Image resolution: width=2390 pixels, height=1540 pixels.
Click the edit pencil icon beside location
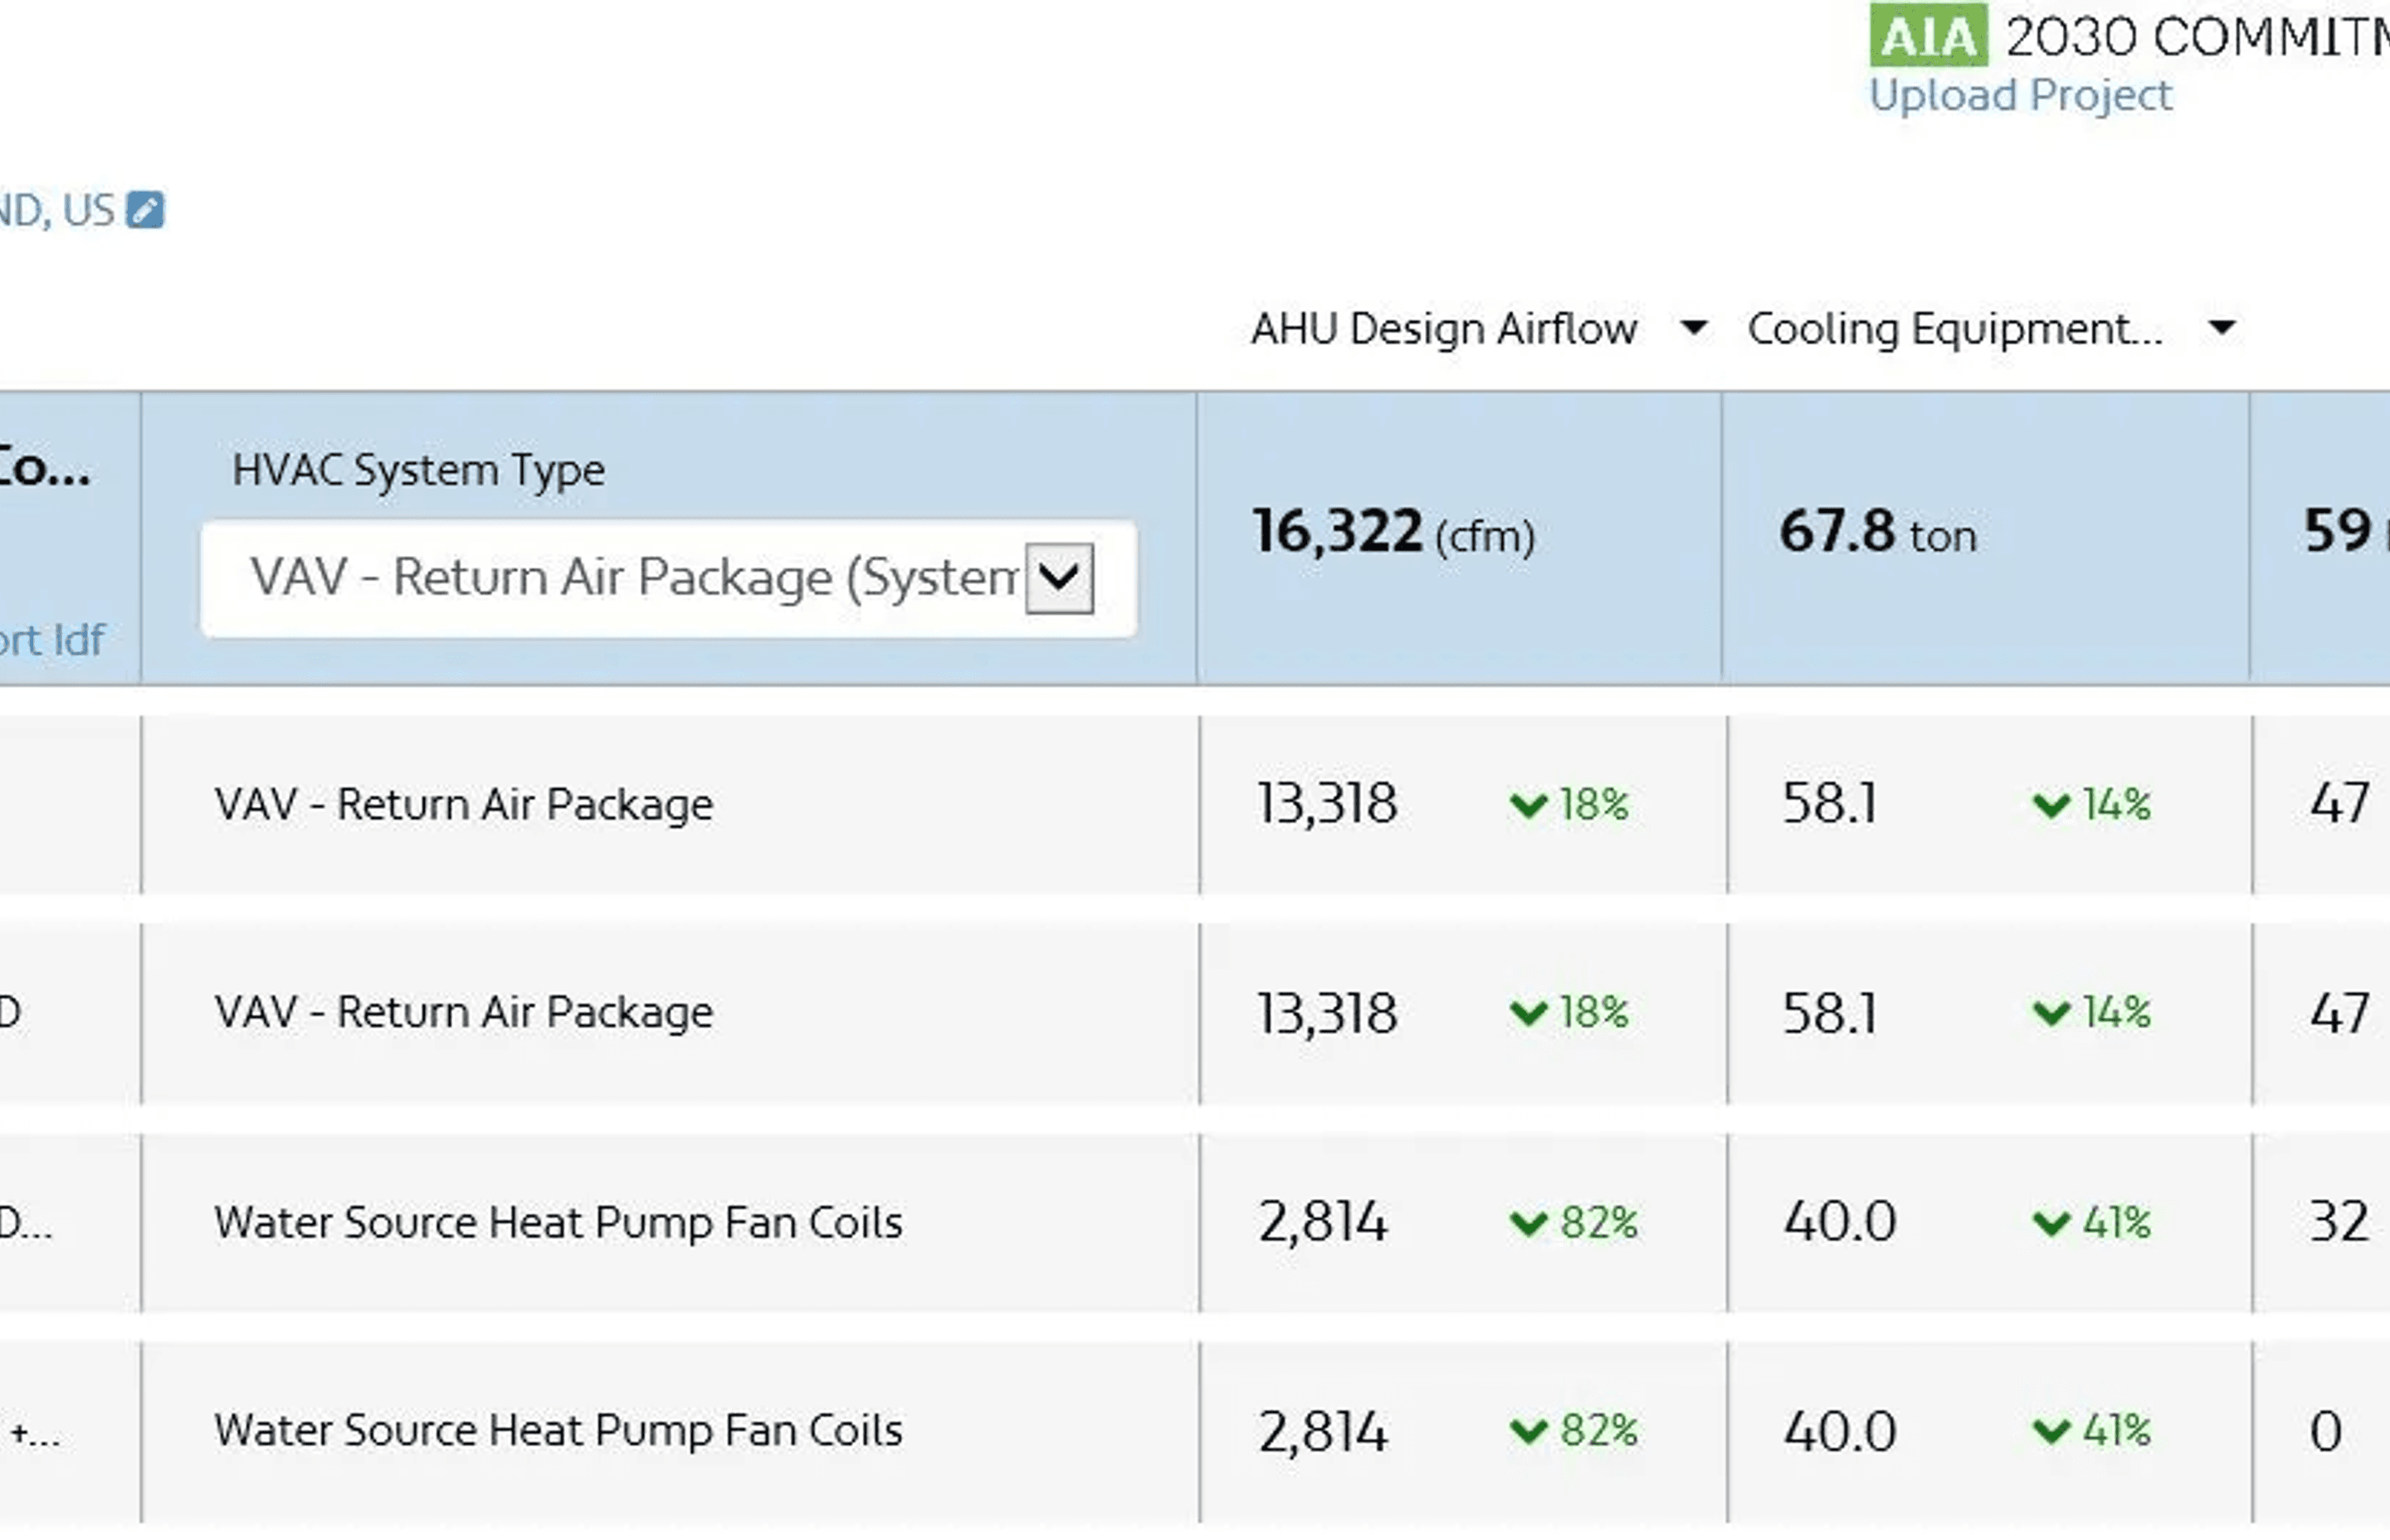pyautogui.click(x=145, y=210)
